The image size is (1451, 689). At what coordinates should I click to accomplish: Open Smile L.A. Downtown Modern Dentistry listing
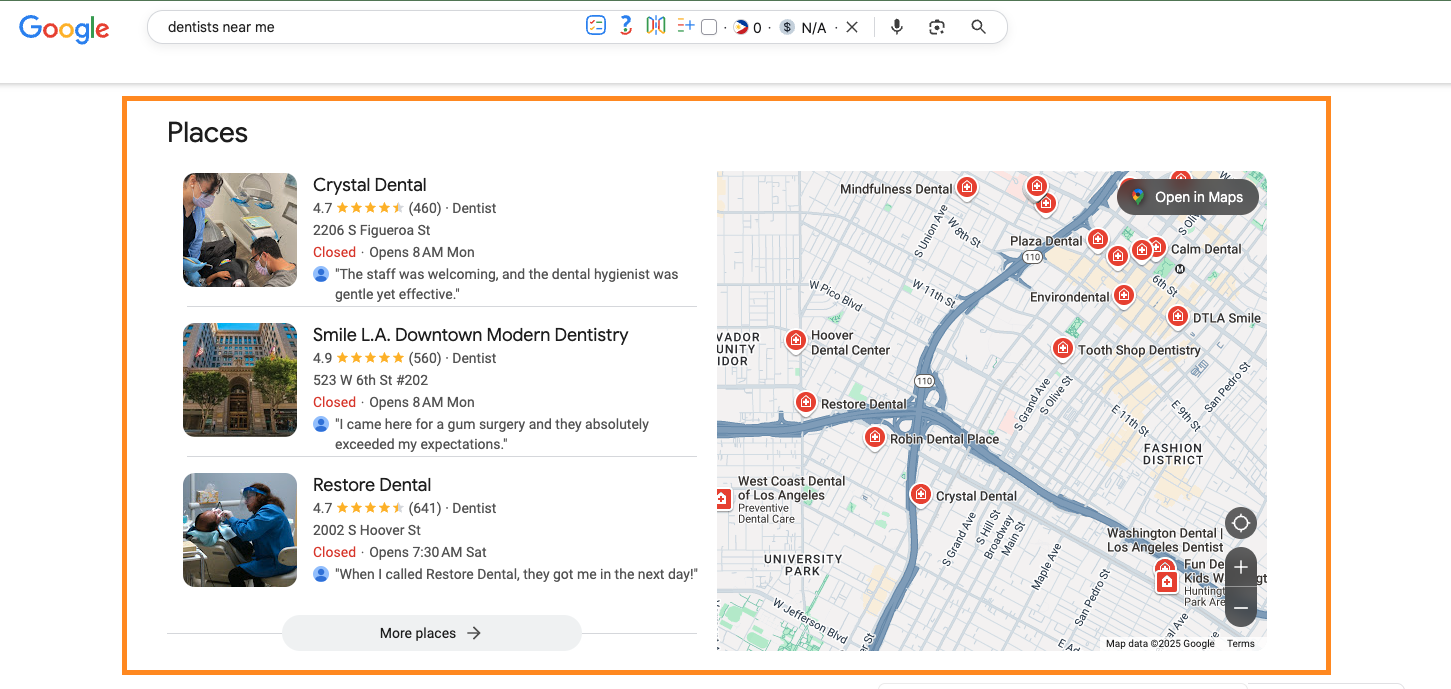click(471, 335)
